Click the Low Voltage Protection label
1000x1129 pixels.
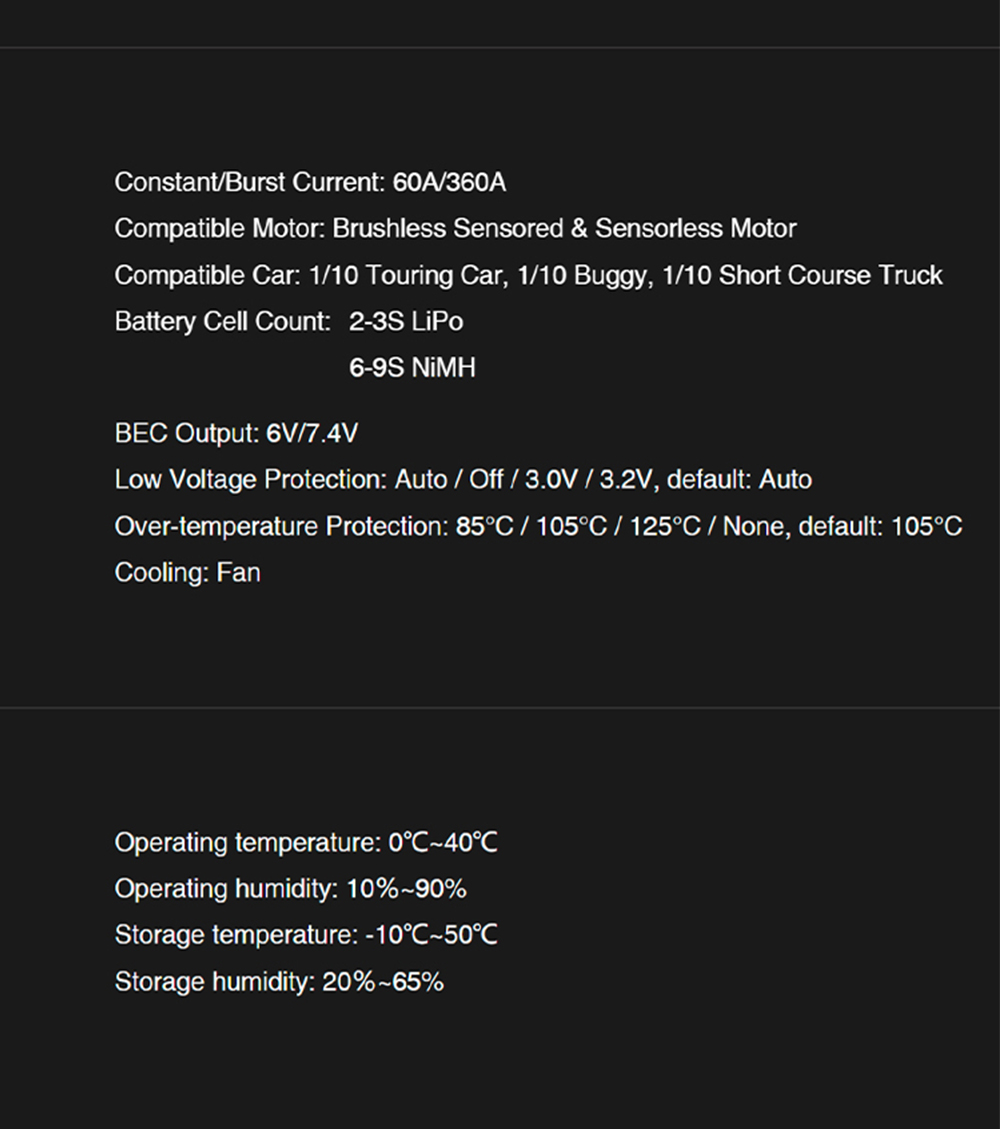pos(249,480)
